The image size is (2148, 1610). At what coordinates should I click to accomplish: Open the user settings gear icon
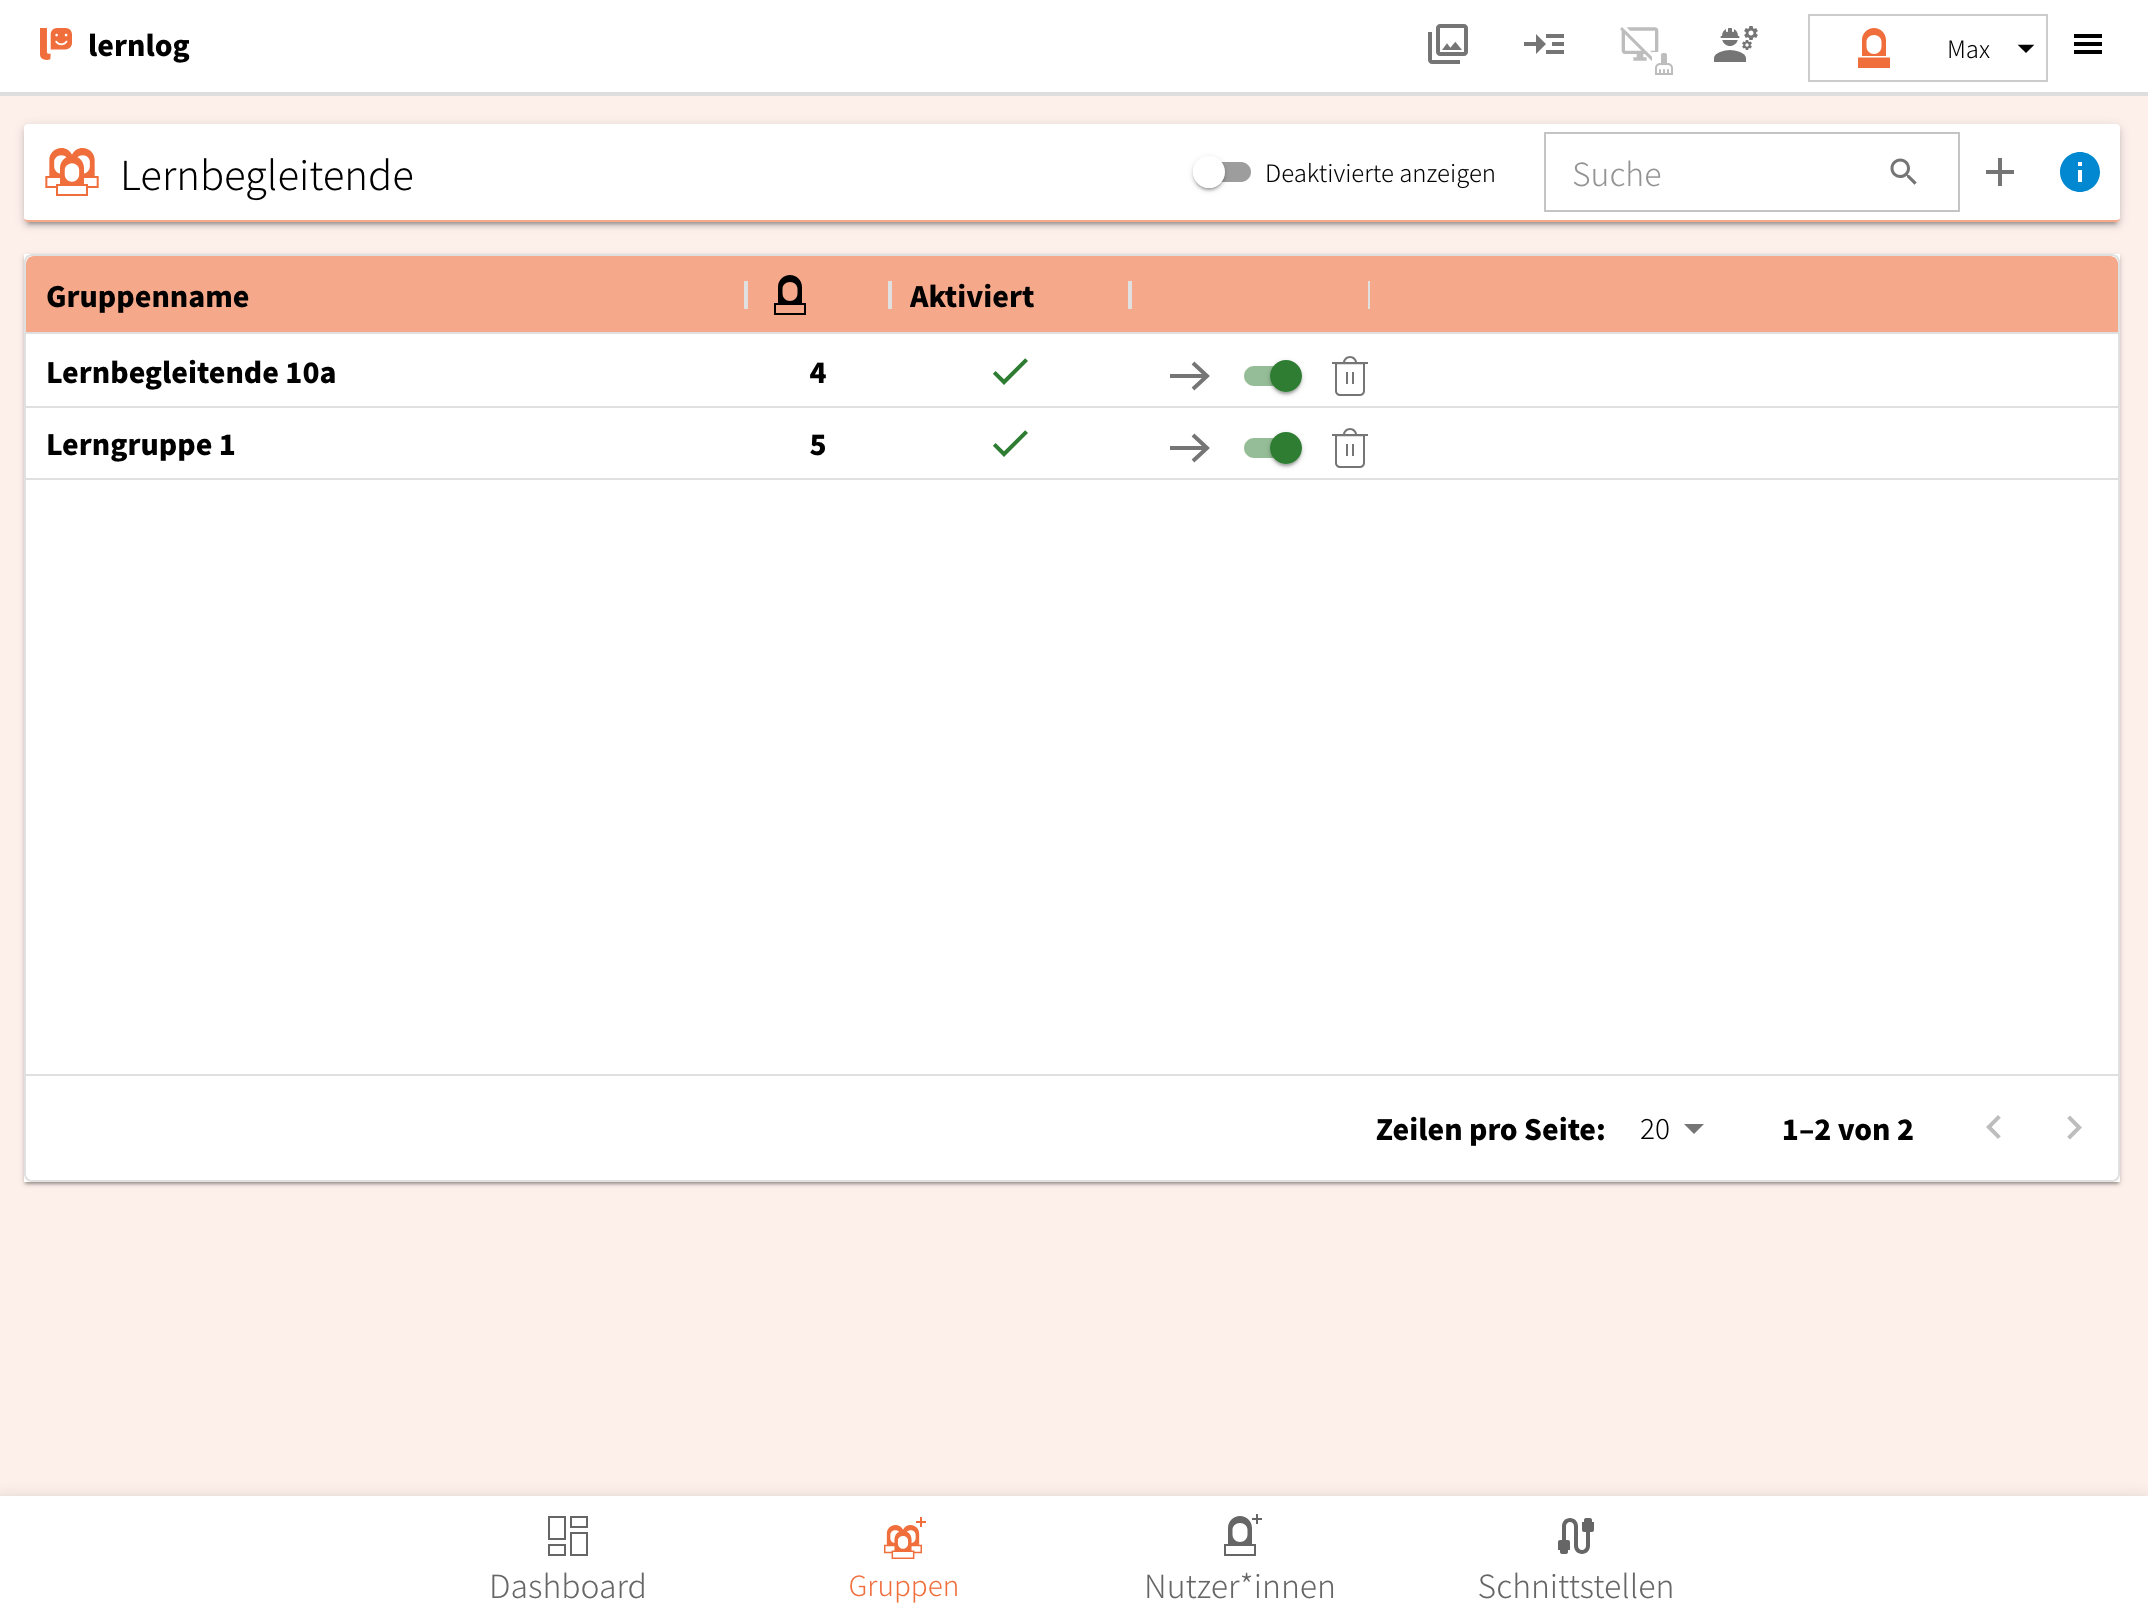pyautogui.click(x=1735, y=45)
